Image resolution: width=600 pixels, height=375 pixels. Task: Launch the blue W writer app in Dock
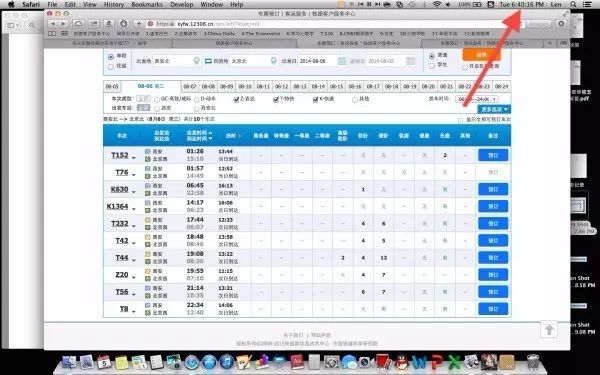(x=419, y=362)
